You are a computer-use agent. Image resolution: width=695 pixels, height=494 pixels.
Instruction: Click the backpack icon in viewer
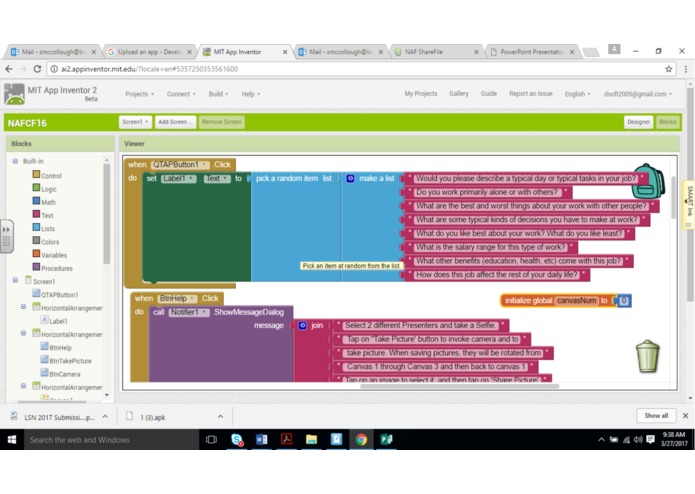(648, 181)
